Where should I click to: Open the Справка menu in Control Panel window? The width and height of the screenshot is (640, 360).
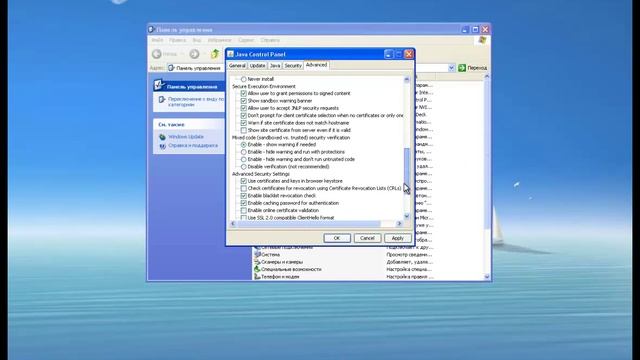click(270, 40)
